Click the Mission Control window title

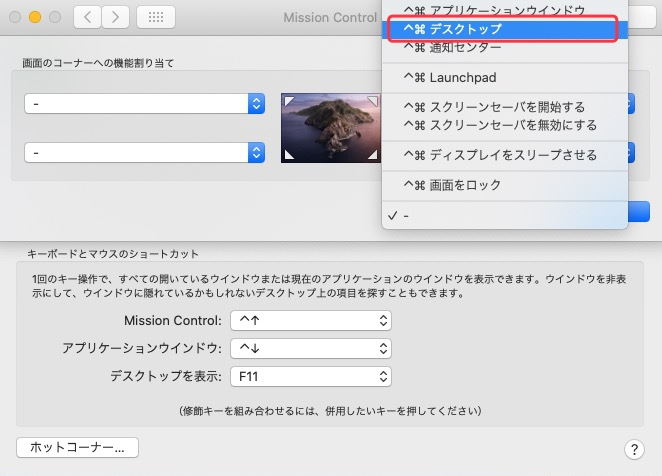click(330, 17)
